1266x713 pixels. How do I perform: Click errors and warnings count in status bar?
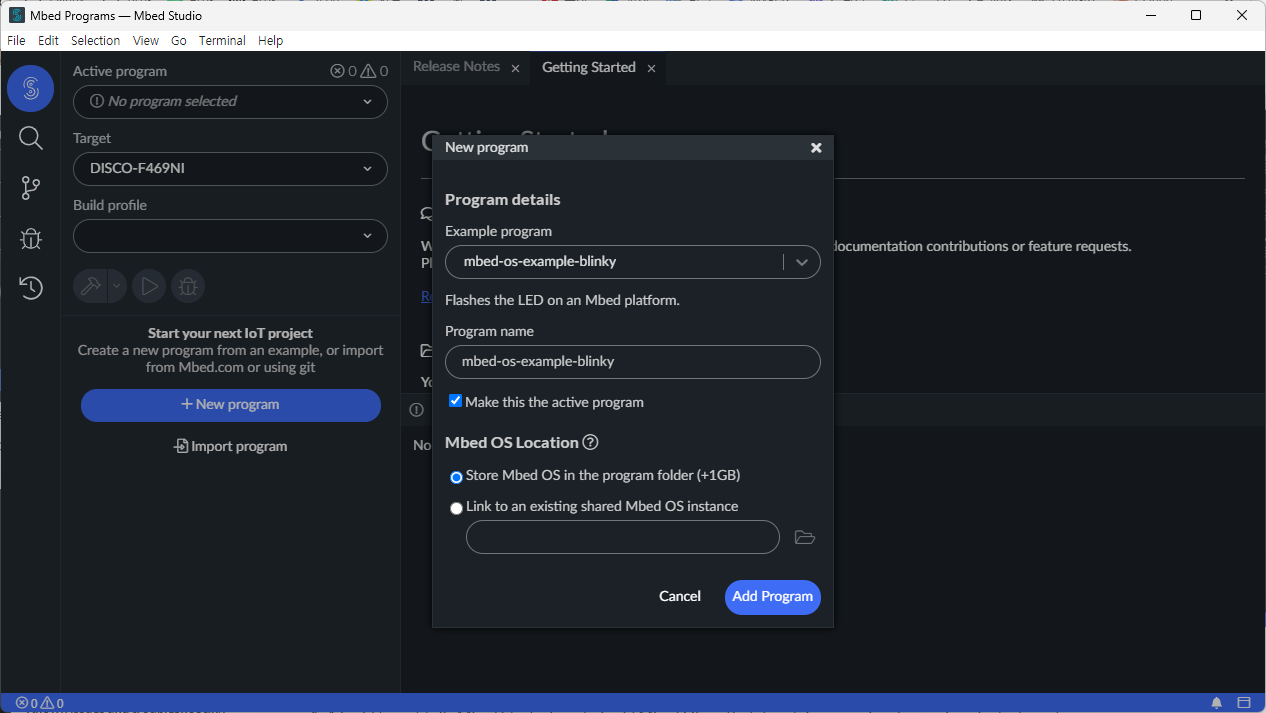point(40,703)
